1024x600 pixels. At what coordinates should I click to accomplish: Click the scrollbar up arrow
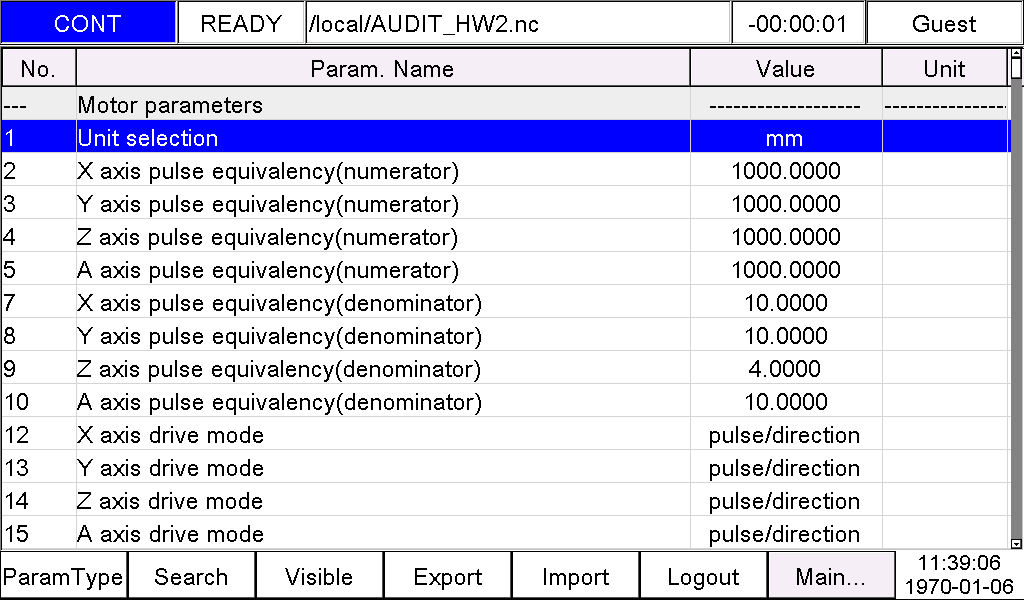(1016, 54)
